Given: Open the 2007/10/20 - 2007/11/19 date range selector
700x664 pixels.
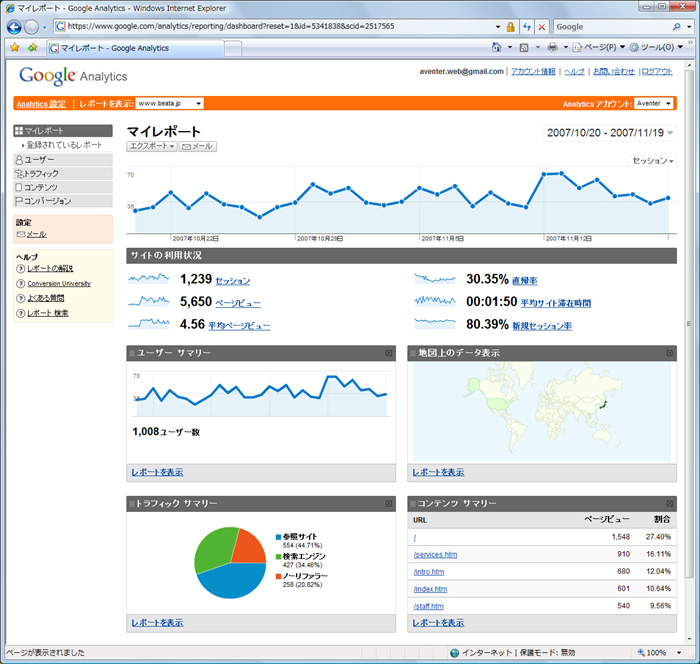Looking at the screenshot, I should 609,133.
